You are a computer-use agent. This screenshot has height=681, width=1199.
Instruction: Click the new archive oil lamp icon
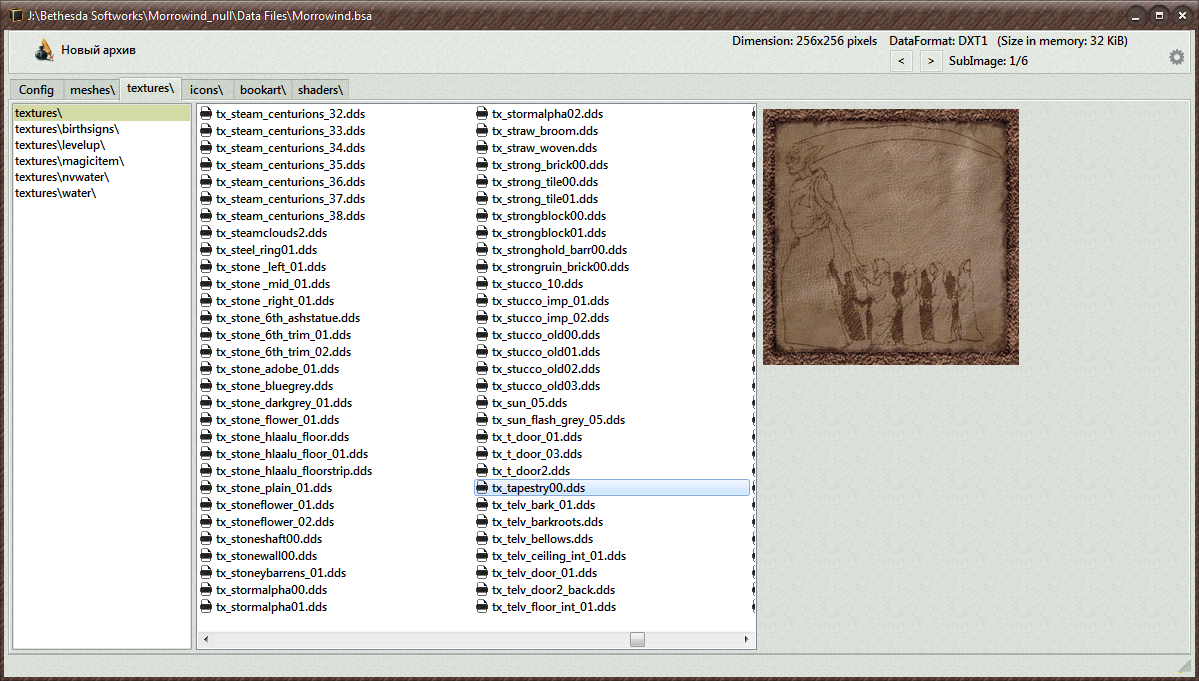(x=44, y=50)
